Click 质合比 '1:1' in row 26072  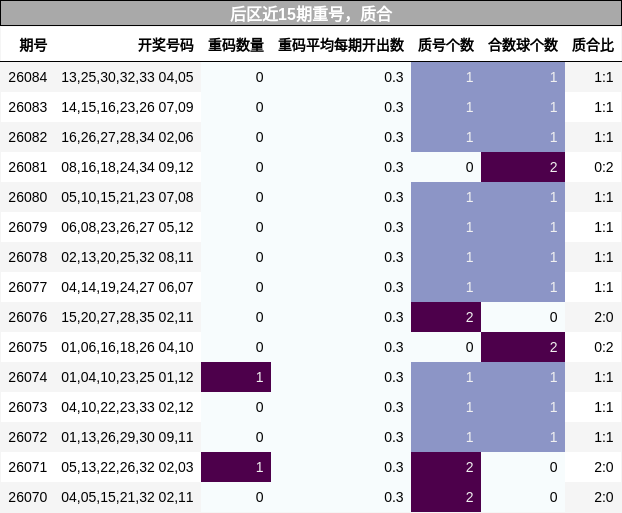pyautogui.click(x=604, y=437)
